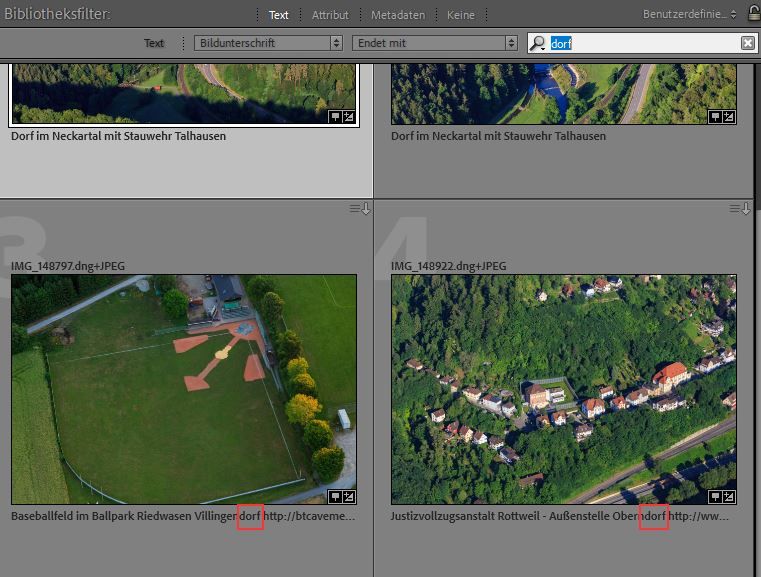This screenshot has height=577, width=761.
Task: Switch library filter to Metadaten mode
Action: [398, 15]
